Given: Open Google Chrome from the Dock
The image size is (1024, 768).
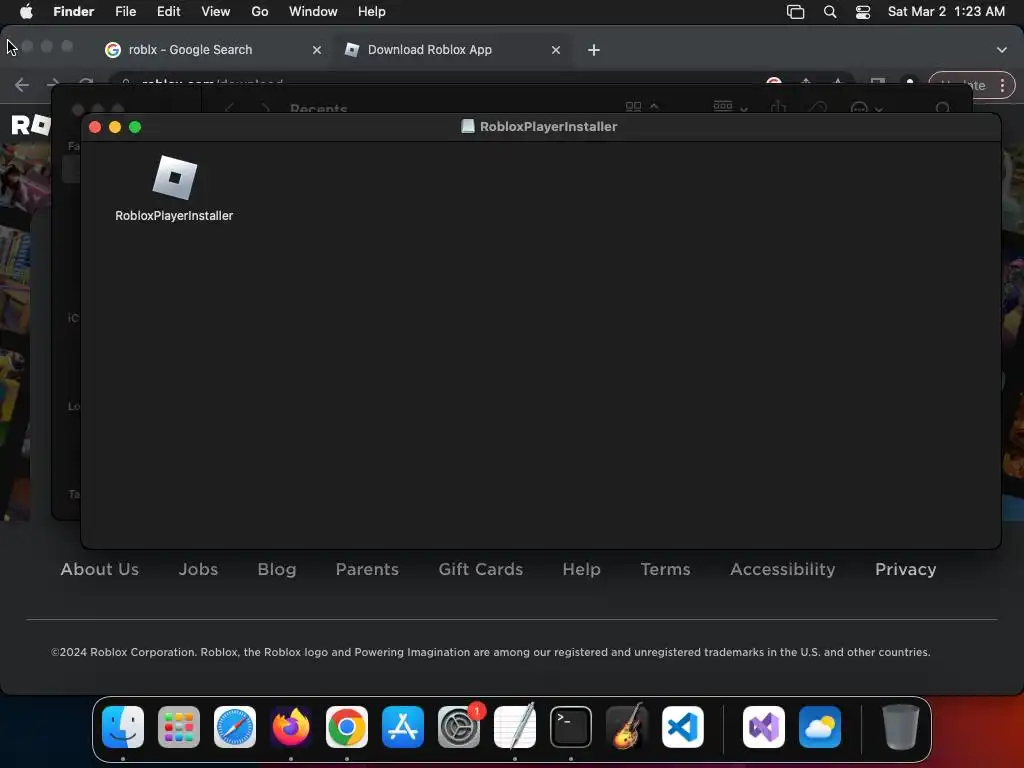Looking at the screenshot, I should click(347, 727).
